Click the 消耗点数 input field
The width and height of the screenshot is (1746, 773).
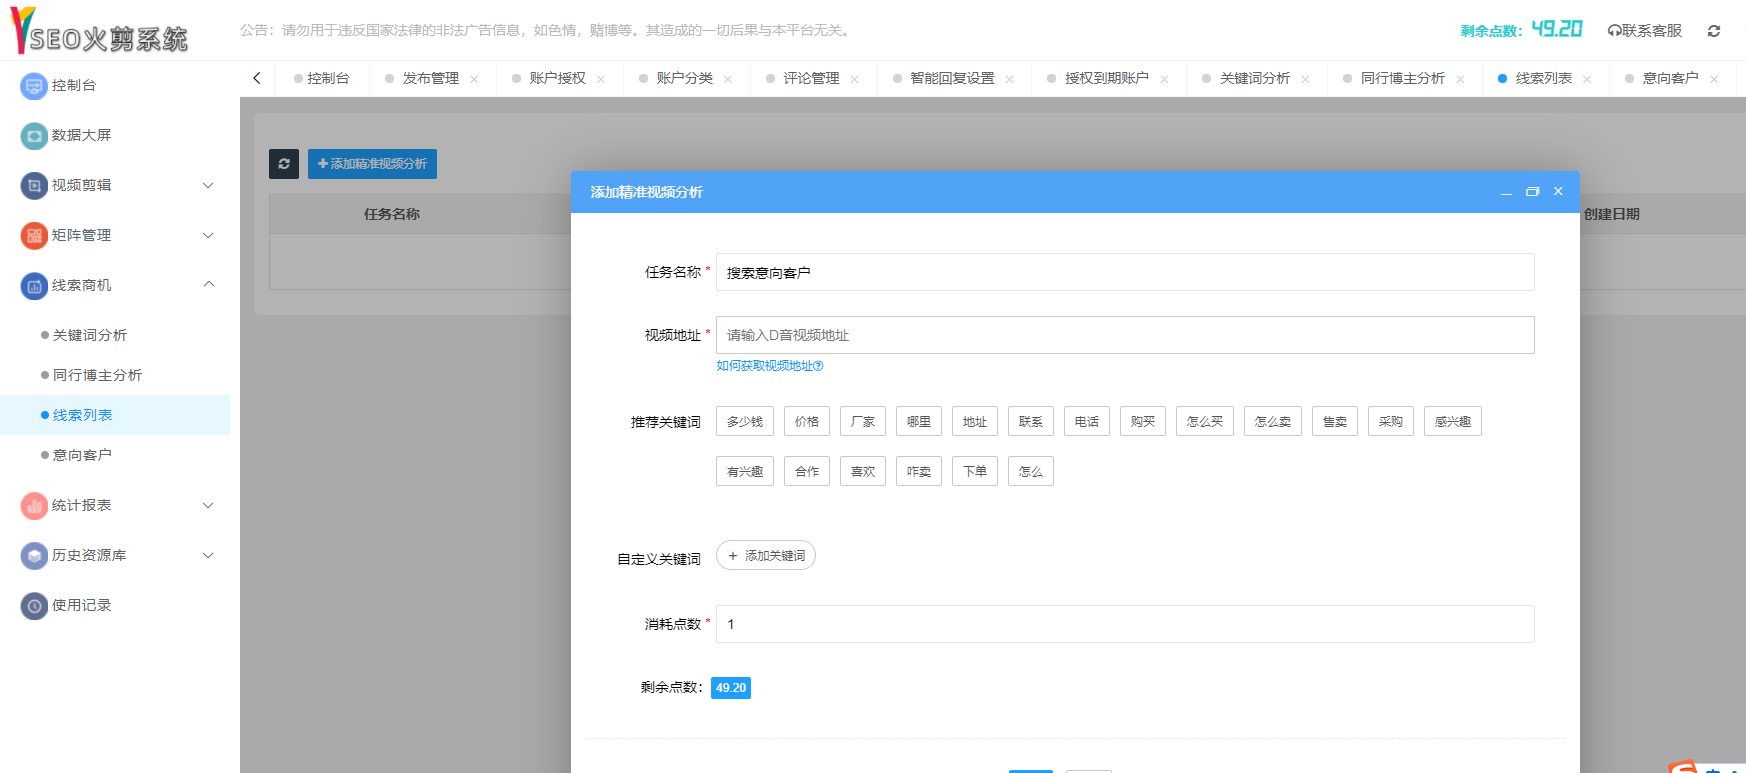(1125, 624)
